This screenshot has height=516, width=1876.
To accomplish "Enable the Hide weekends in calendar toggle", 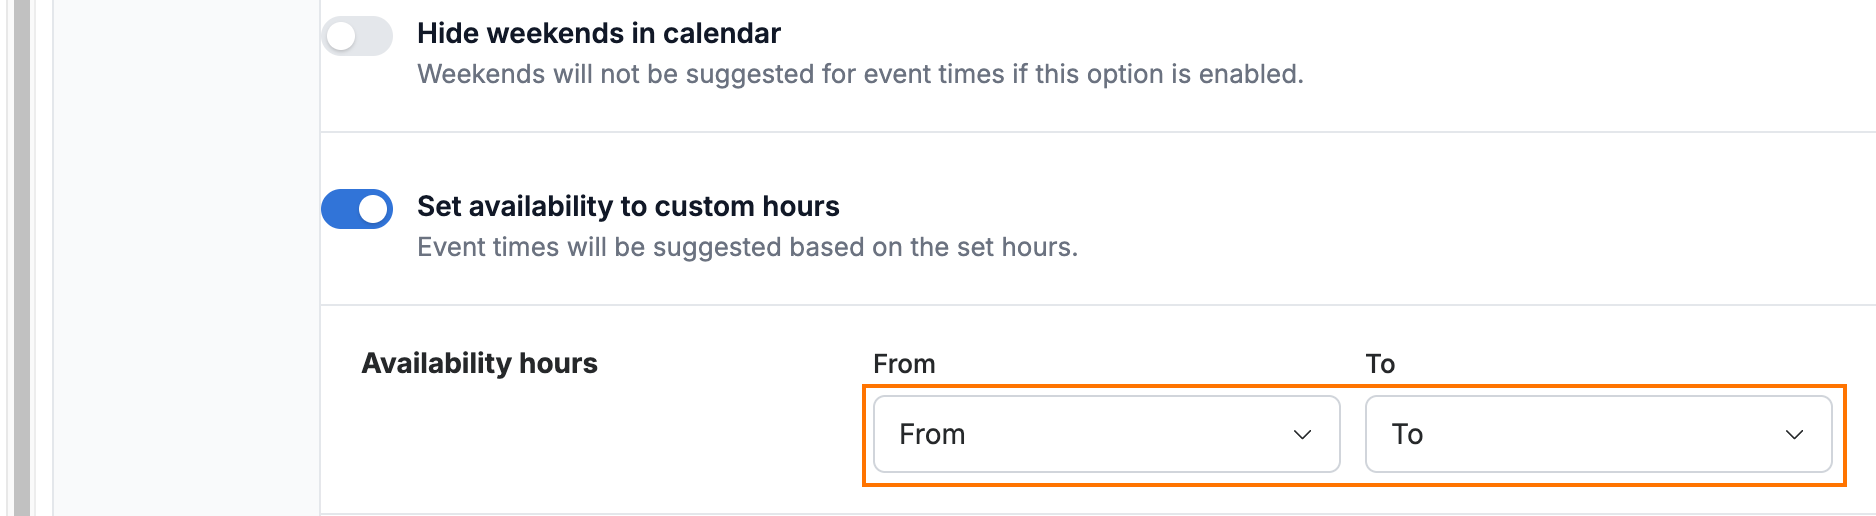I will point(357,36).
